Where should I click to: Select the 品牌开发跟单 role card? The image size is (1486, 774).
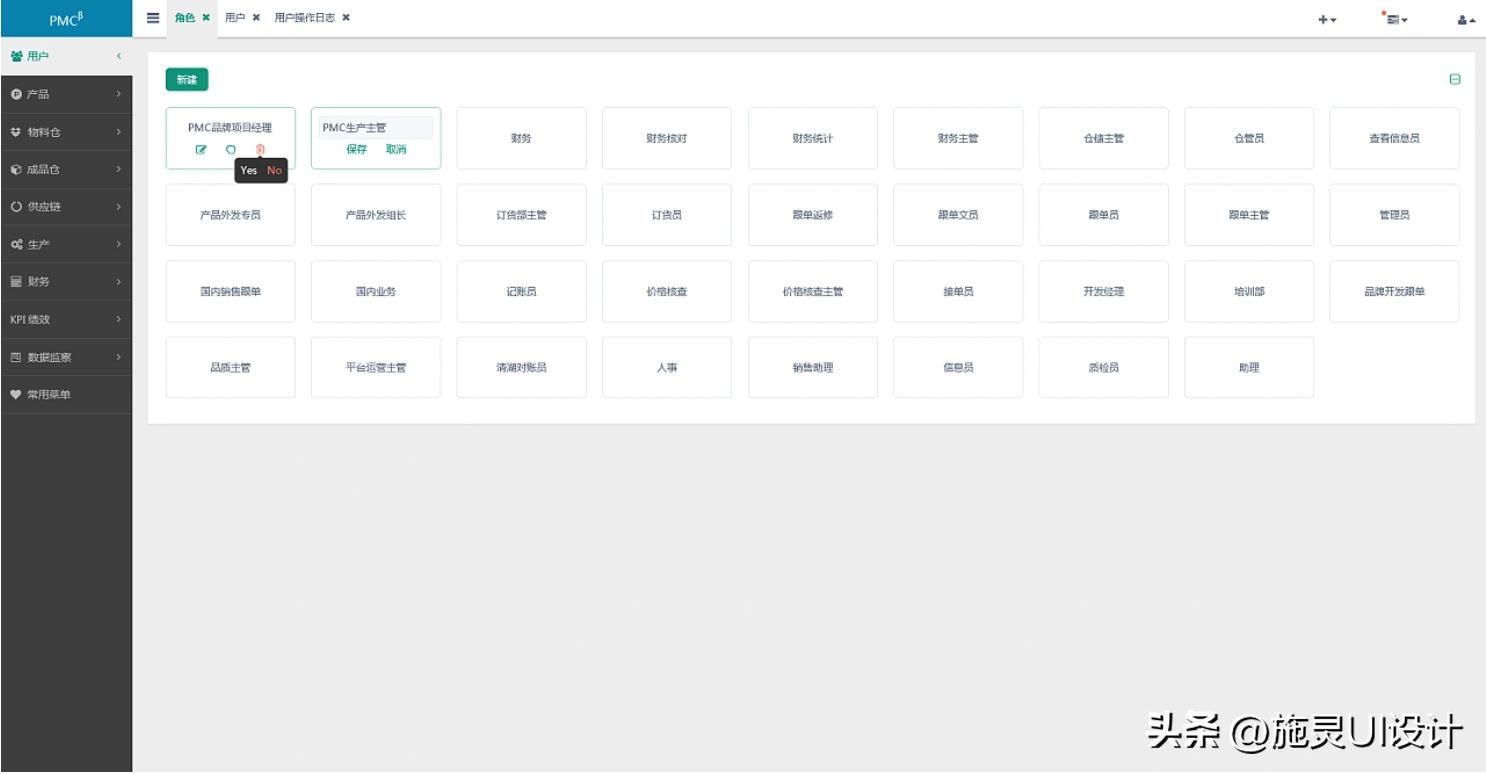point(1394,291)
